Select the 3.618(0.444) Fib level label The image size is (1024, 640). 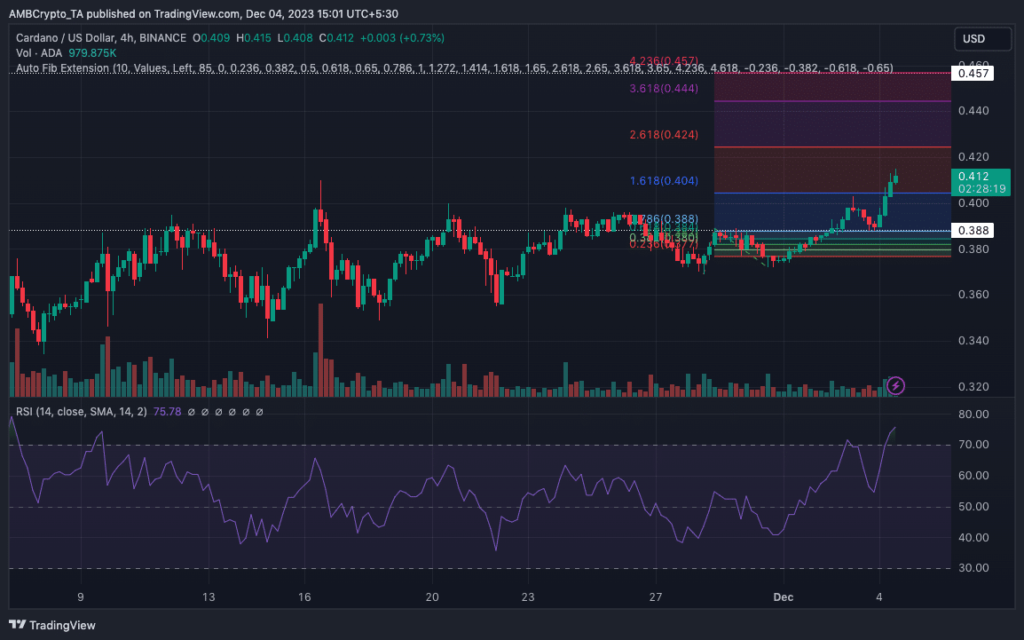(663, 88)
